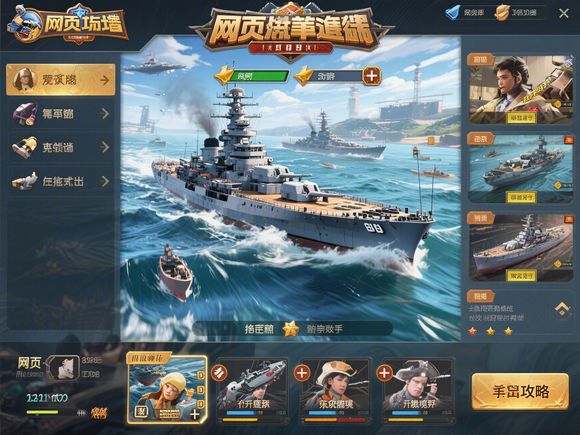Select the highlighted gold sidebar tab with portrait
Viewport: 580px width, 435px height.
pos(61,80)
